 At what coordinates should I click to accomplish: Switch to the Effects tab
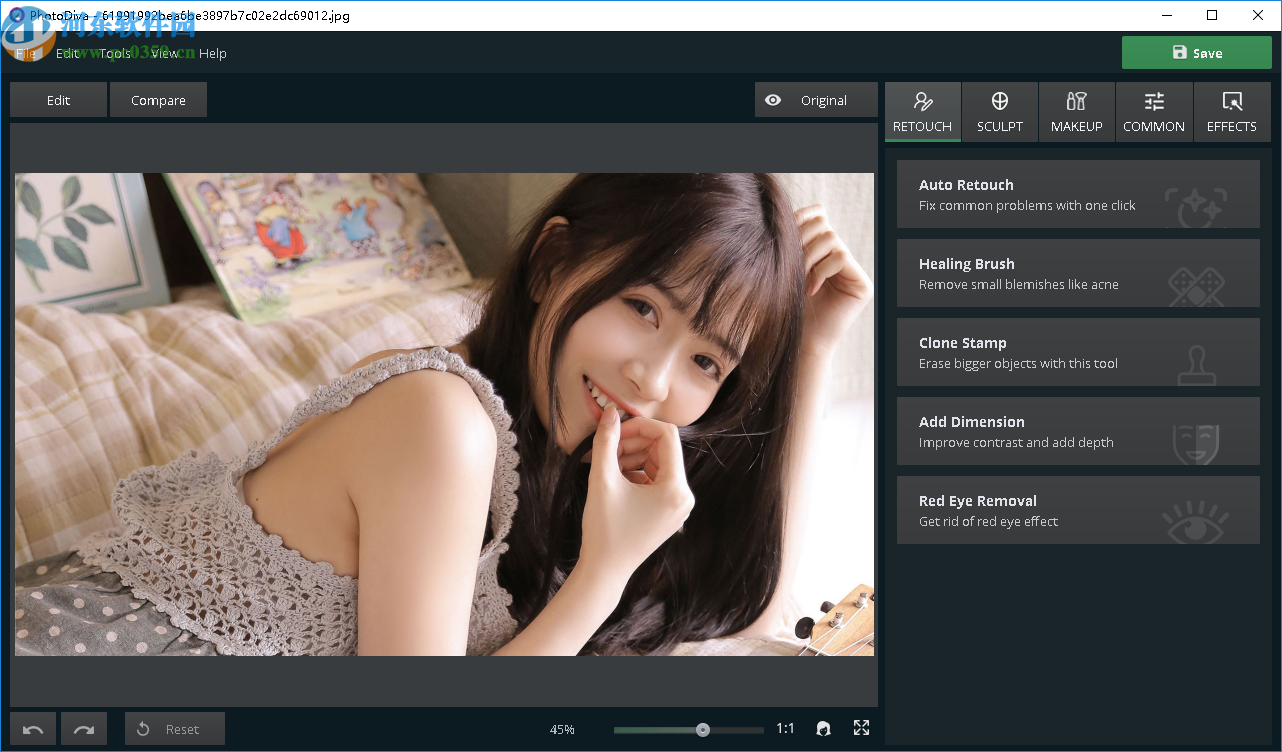1231,112
